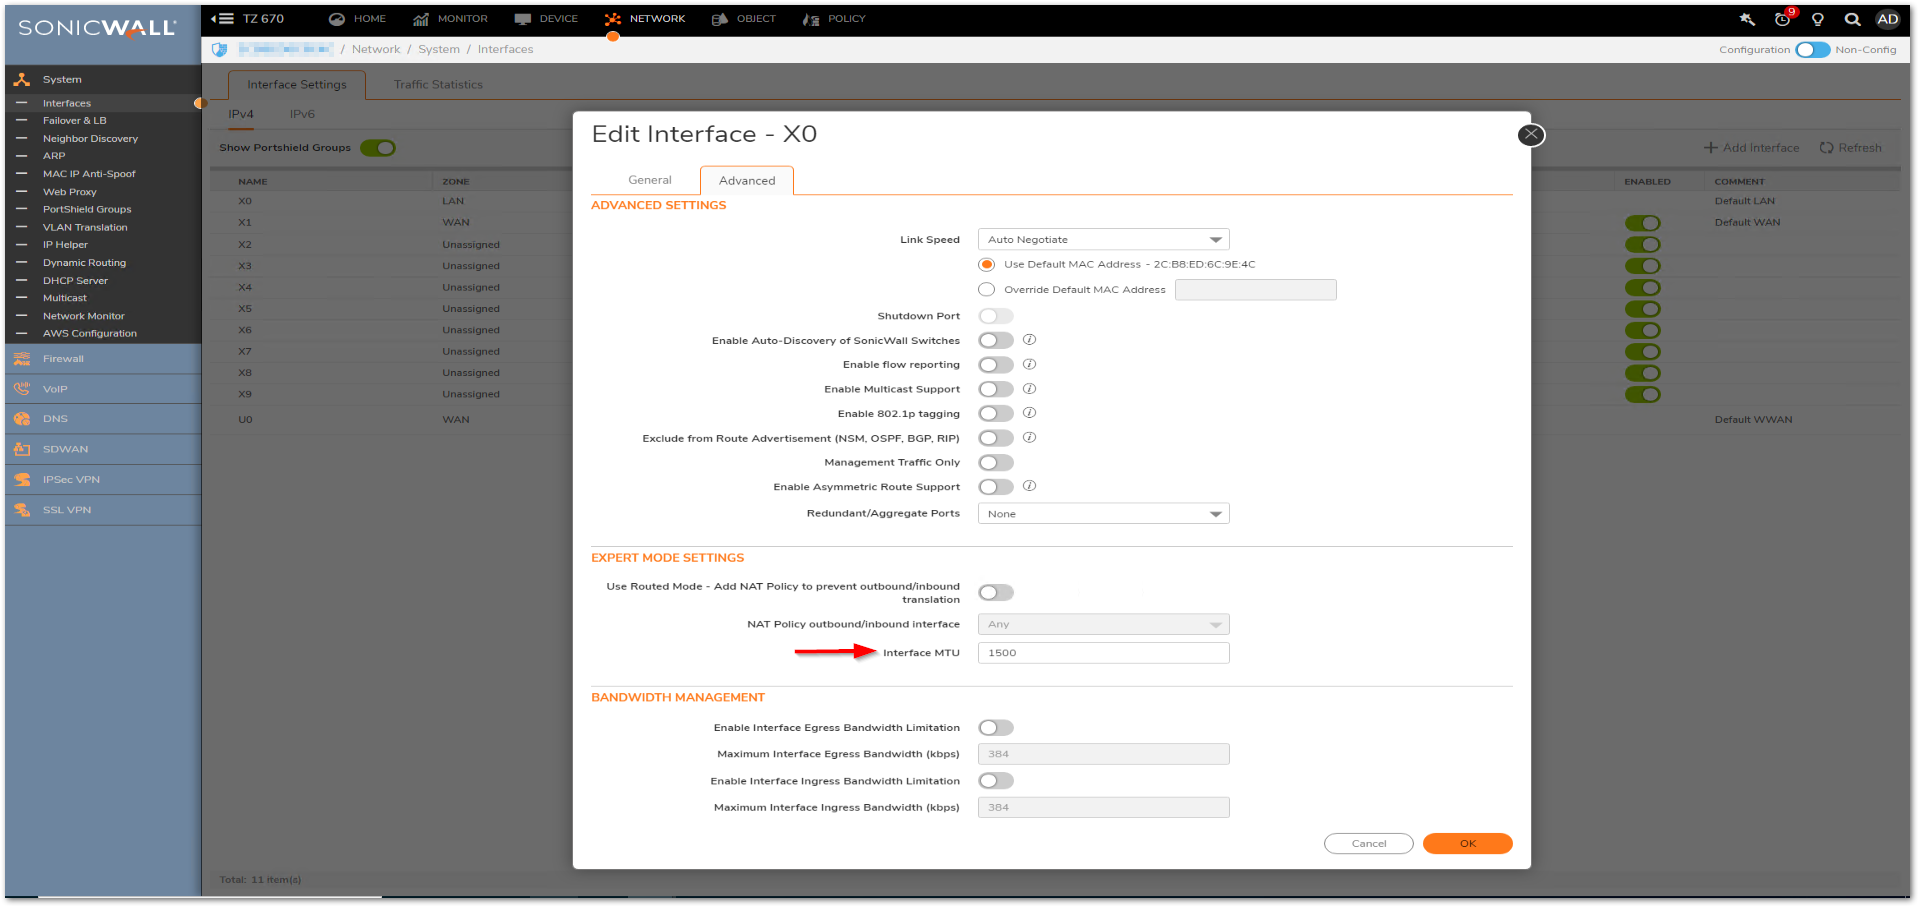Click Add Interface button
This screenshot has width=1919, height=907.
tap(1751, 148)
